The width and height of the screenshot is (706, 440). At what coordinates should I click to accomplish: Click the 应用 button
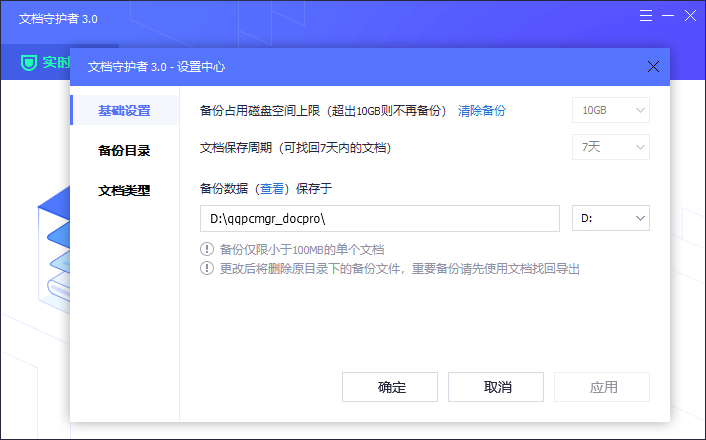[602, 387]
